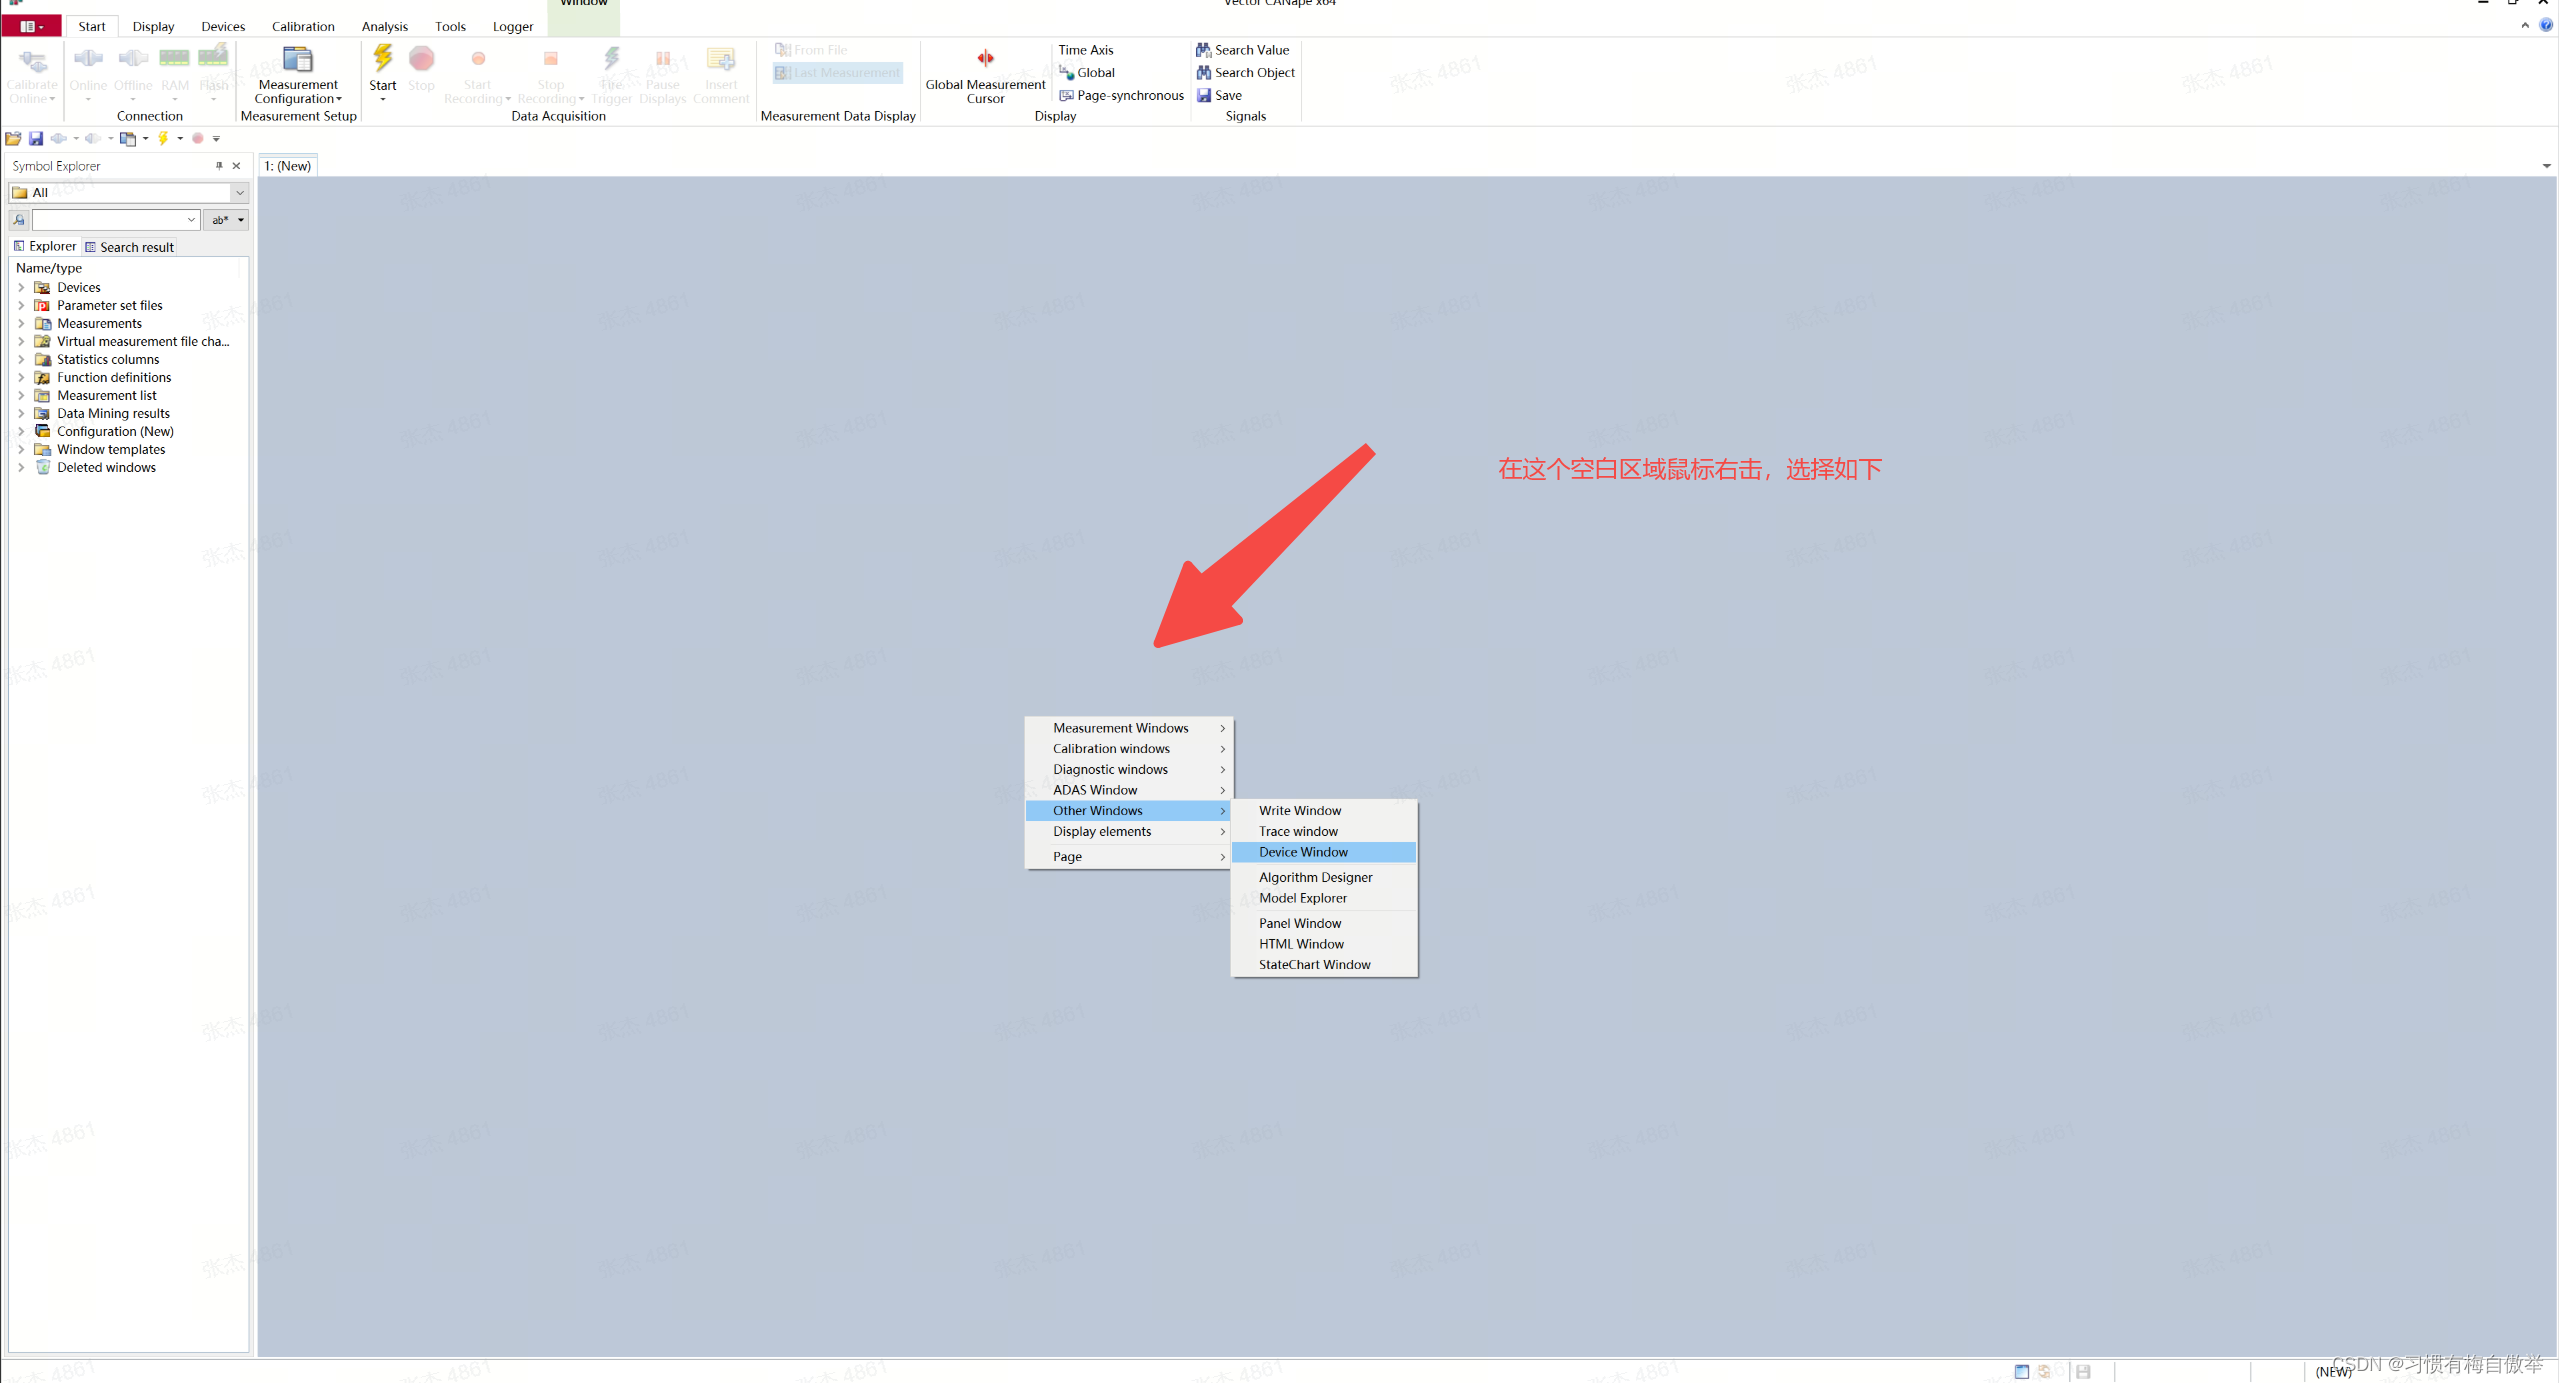Screen dimensions: 2559x1383
Task: Click the Symbol Explorer search icon
Action: click(19, 220)
